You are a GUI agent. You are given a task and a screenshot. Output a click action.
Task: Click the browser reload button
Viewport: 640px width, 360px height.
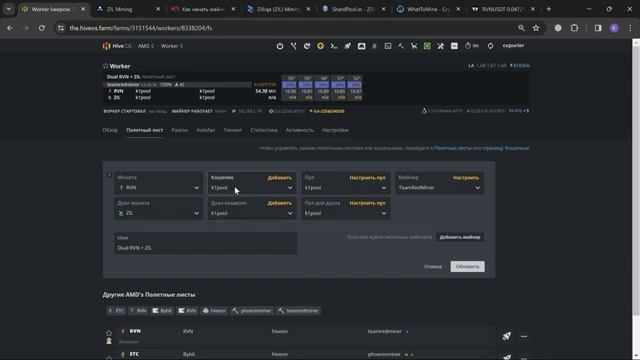42,28
